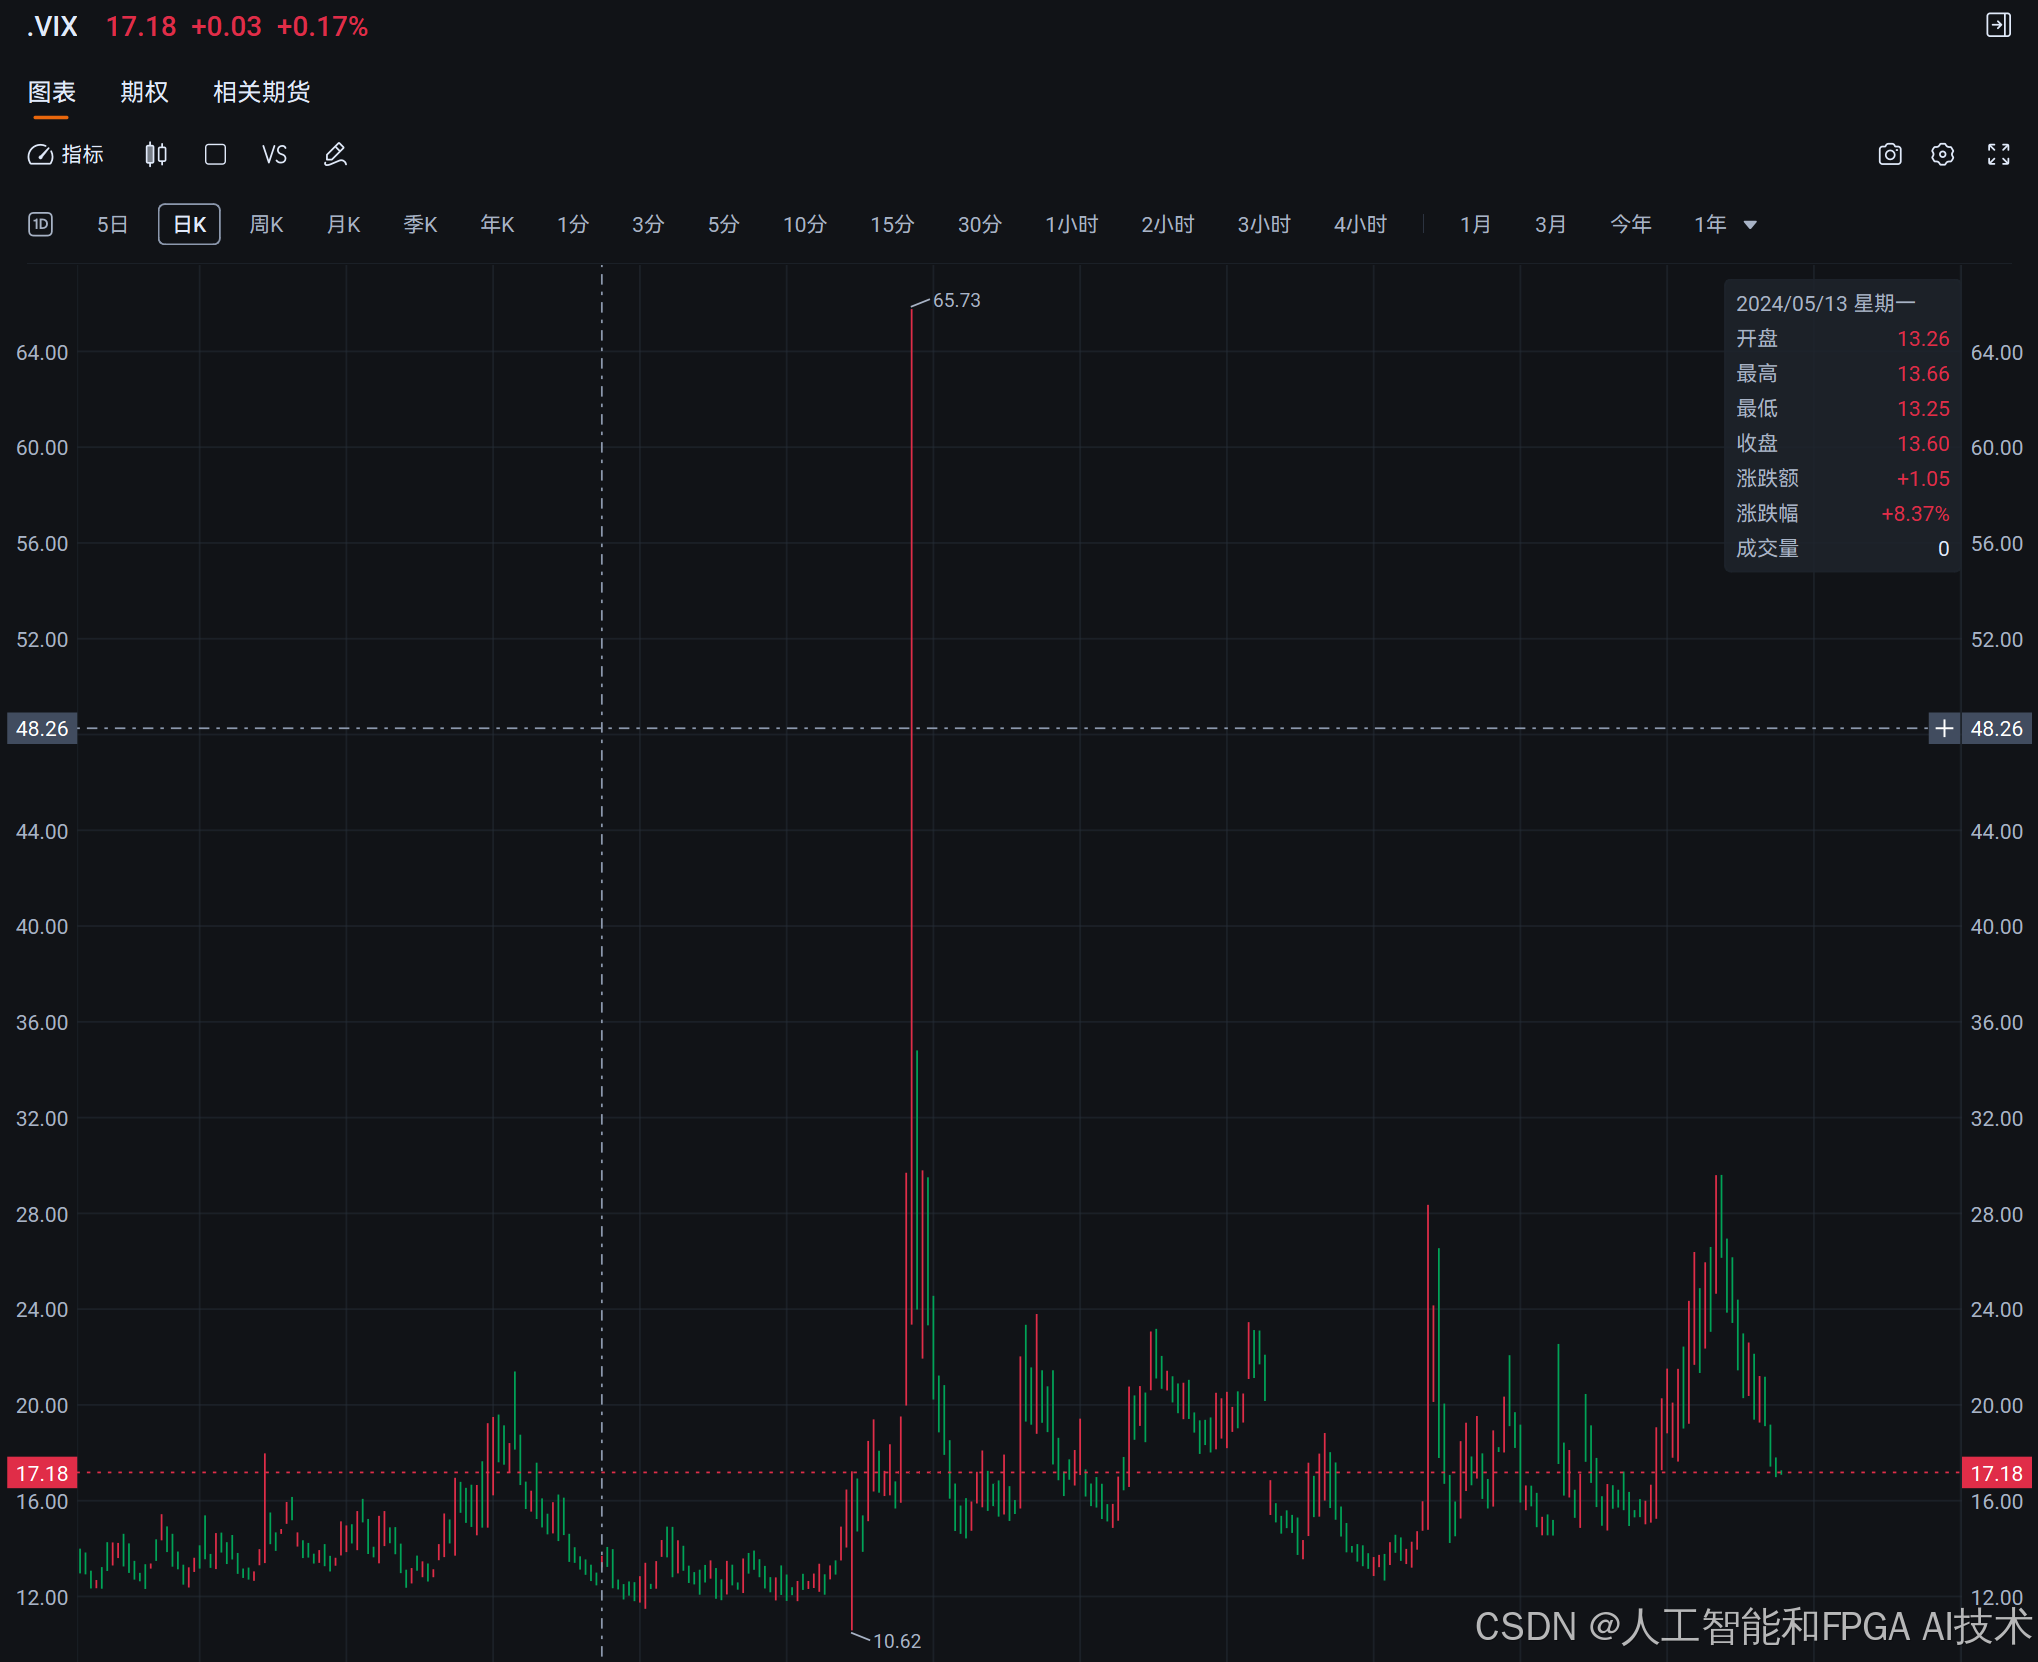Open the 相关期货 related futures tab
Image resolution: width=2038 pixels, height=1662 pixels.
pyautogui.click(x=261, y=92)
